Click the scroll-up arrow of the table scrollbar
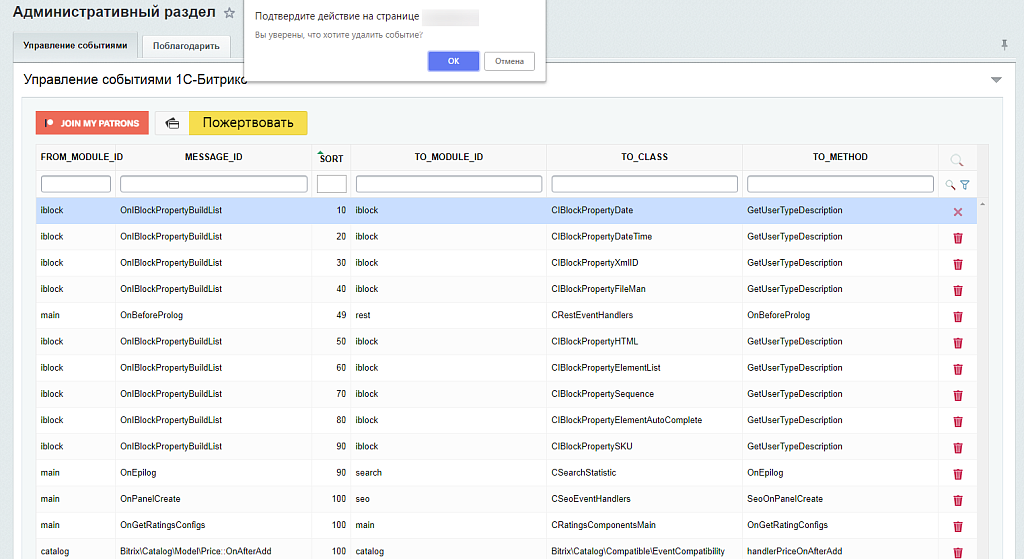 (x=983, y=204)
